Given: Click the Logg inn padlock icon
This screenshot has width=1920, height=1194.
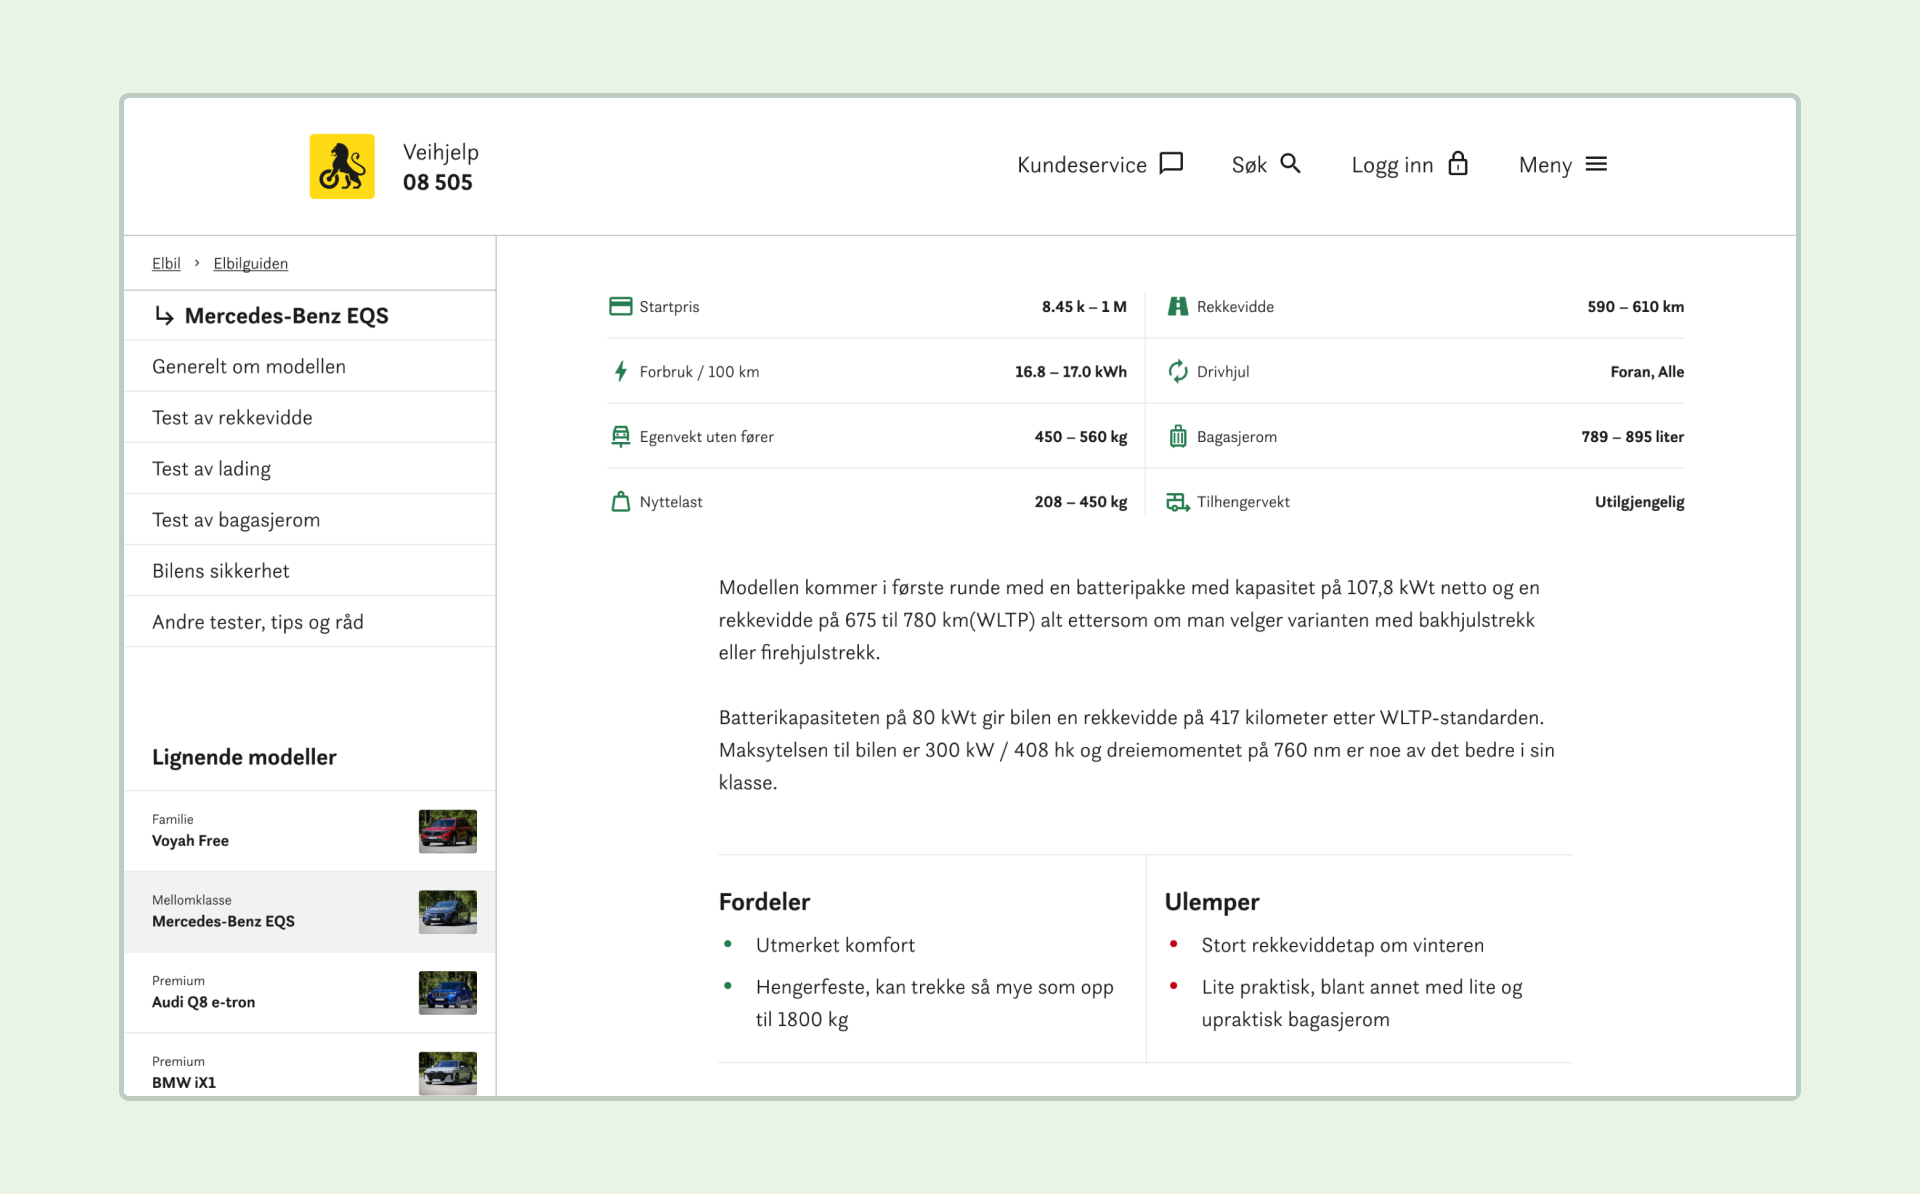Looking at the screenshot, I should 1458,164.
